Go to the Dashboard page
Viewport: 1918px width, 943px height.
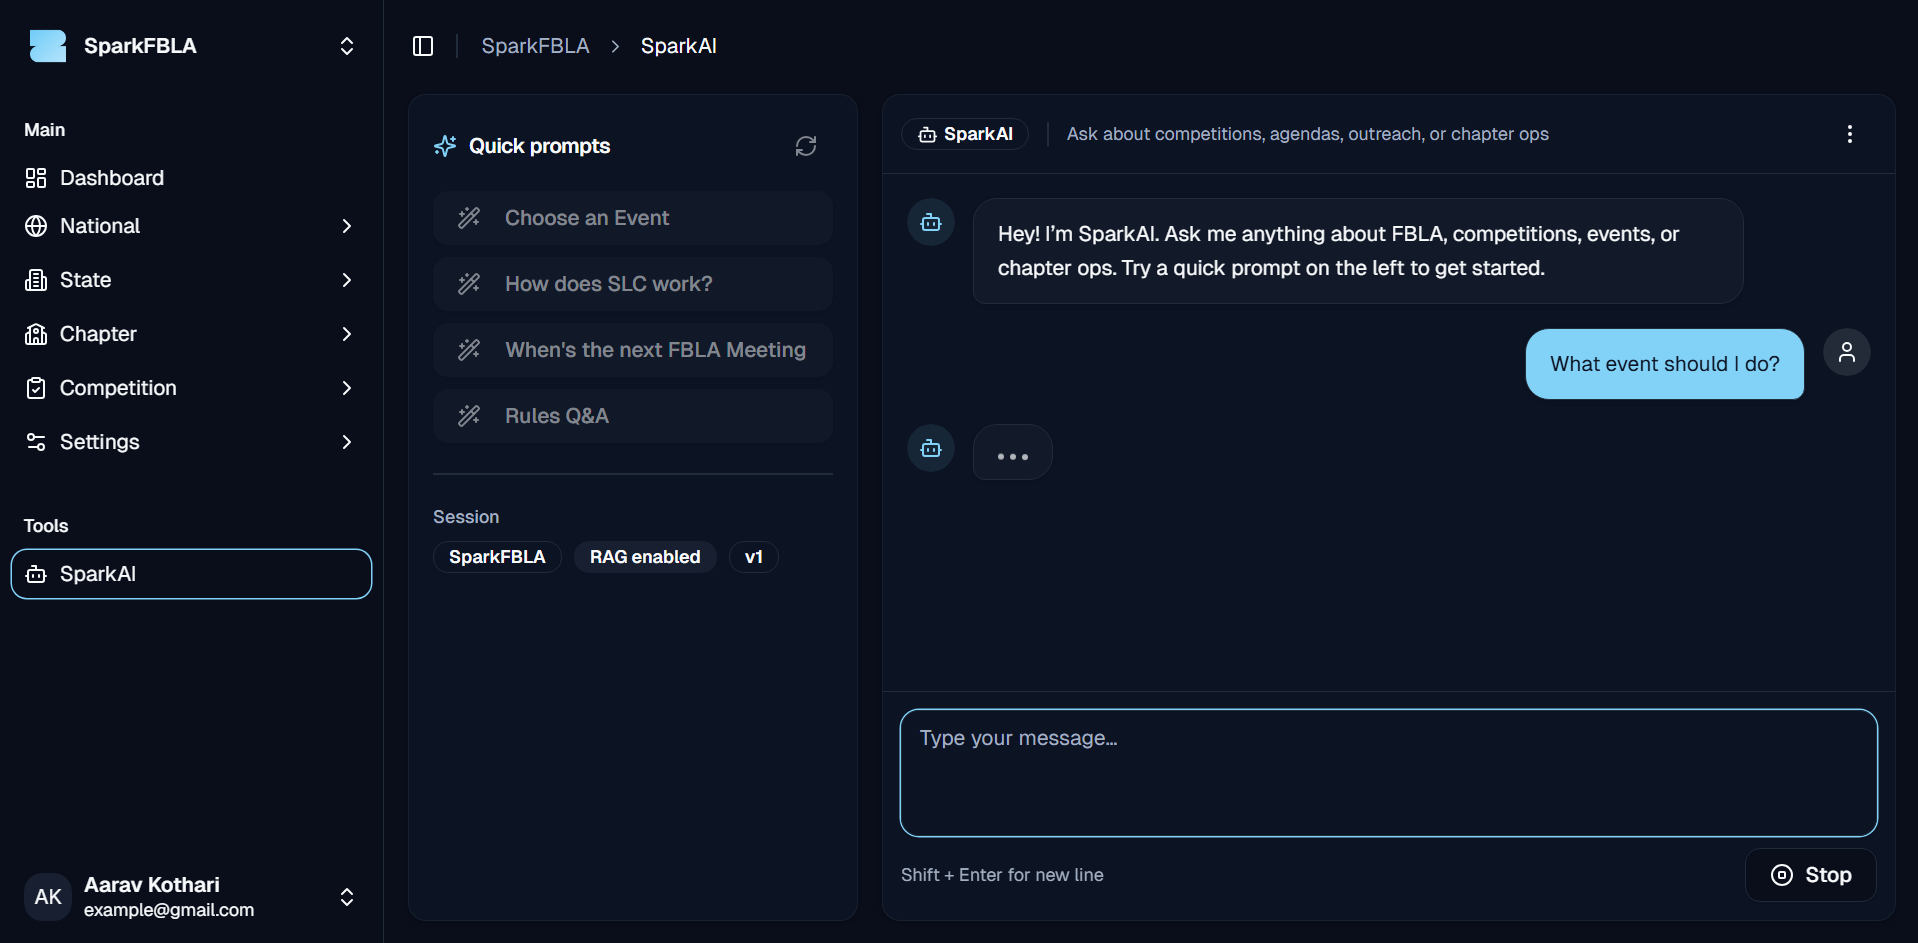click(191, 178)
